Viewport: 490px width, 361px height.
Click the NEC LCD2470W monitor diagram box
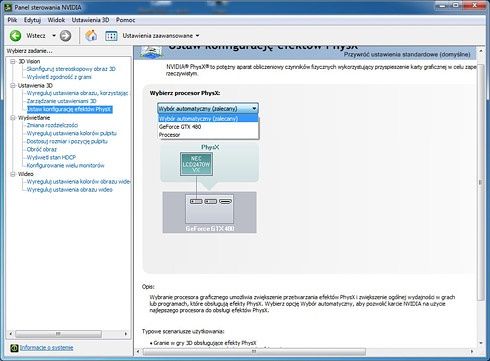coord(196,164)
